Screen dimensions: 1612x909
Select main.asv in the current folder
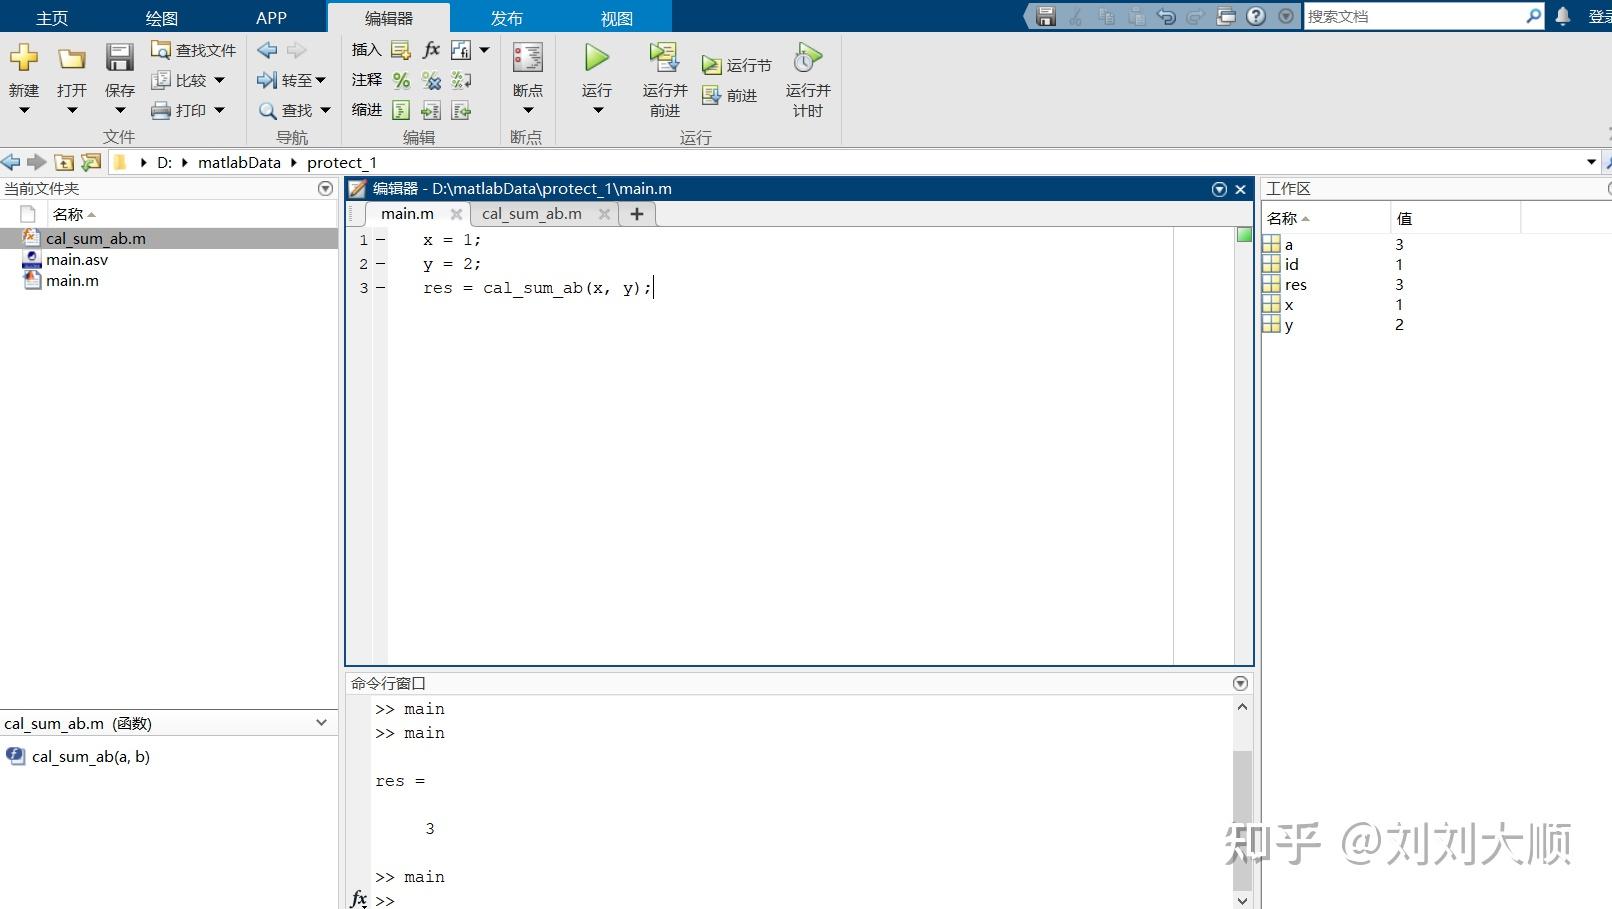(x=77, y=260)
